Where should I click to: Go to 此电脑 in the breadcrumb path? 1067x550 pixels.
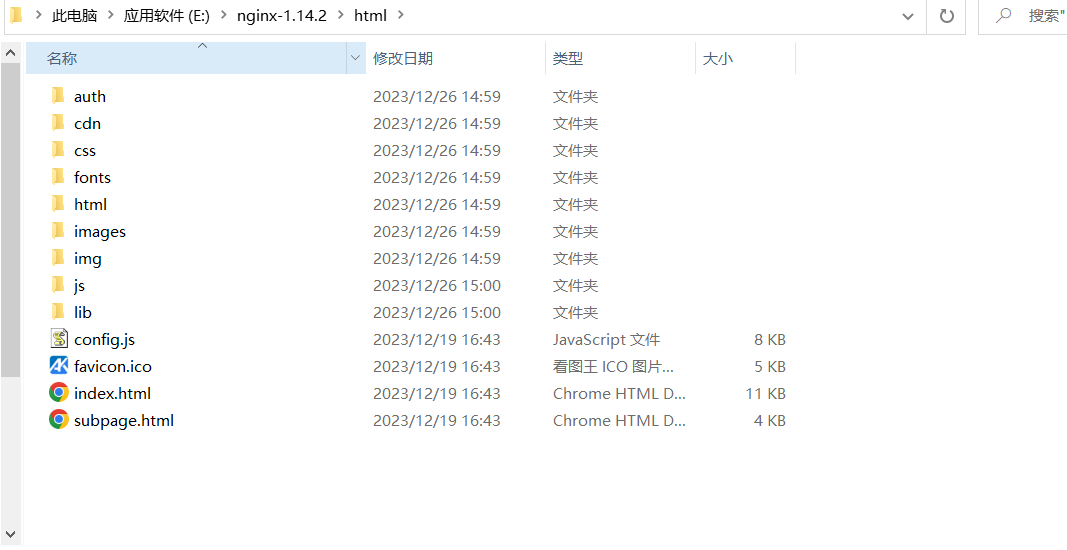click(x=75, y=16)
